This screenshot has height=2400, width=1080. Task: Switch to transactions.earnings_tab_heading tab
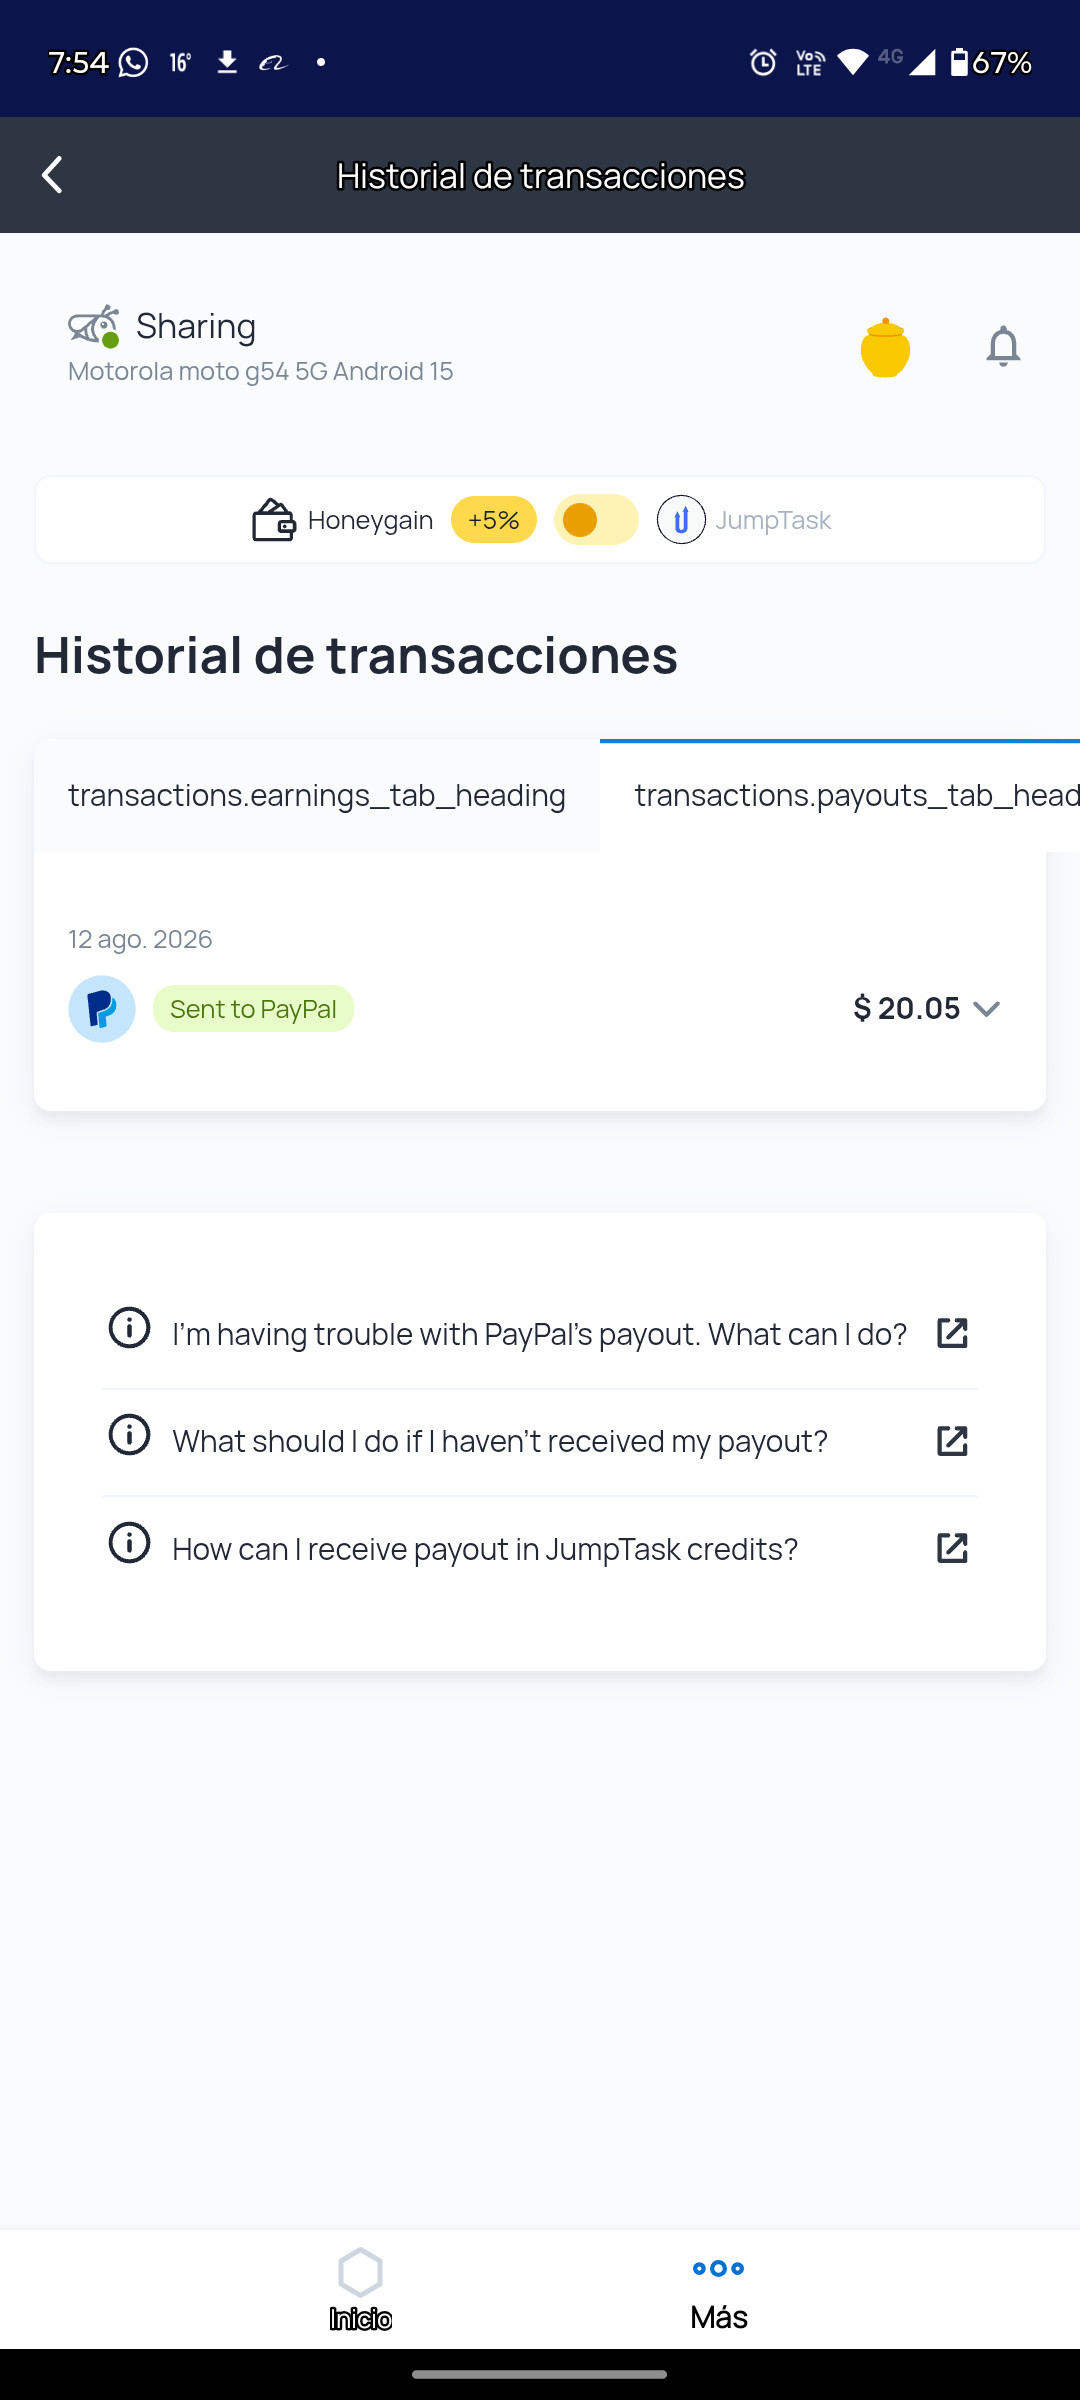tap(317, 796)
